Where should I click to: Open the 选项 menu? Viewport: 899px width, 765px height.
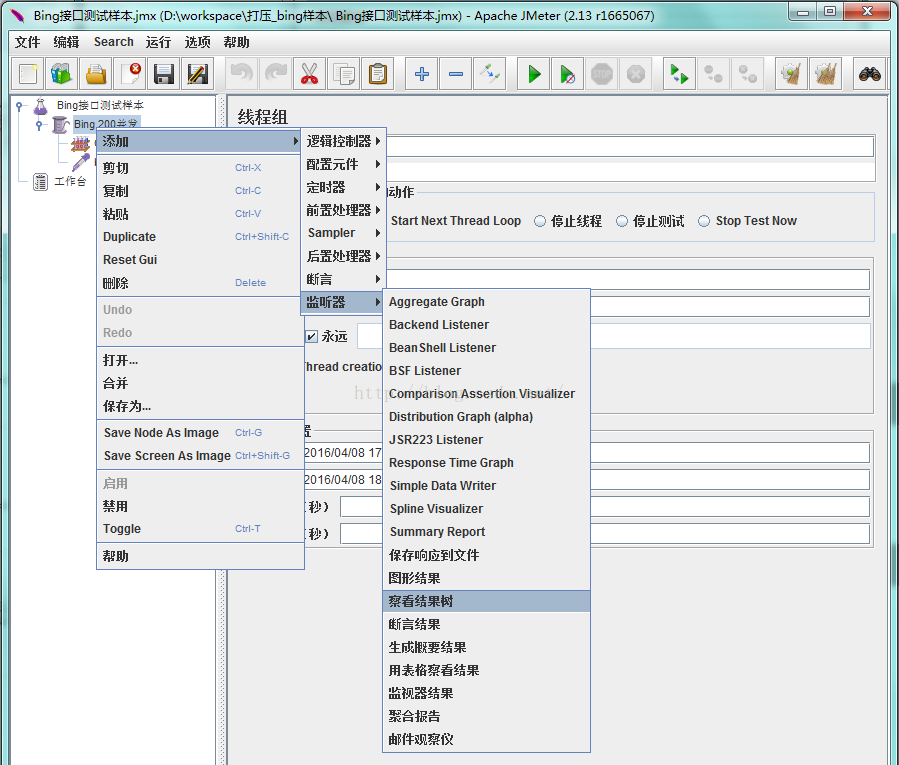197,42
